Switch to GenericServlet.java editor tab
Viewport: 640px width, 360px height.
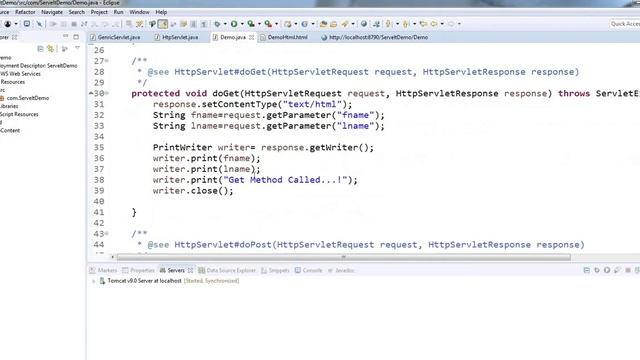click(115, 37)
